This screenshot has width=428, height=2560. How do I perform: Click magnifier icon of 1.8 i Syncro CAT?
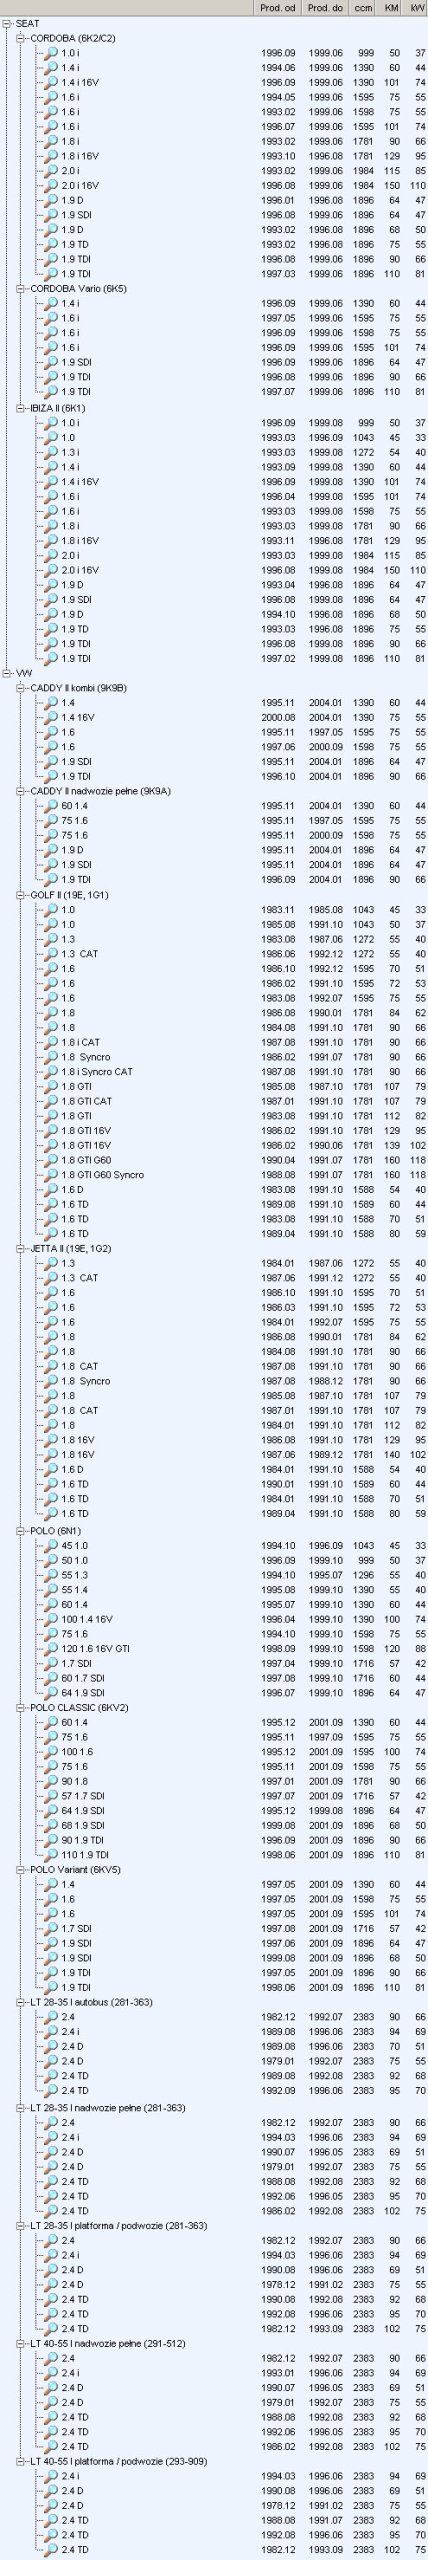(x=52, y=1071)
